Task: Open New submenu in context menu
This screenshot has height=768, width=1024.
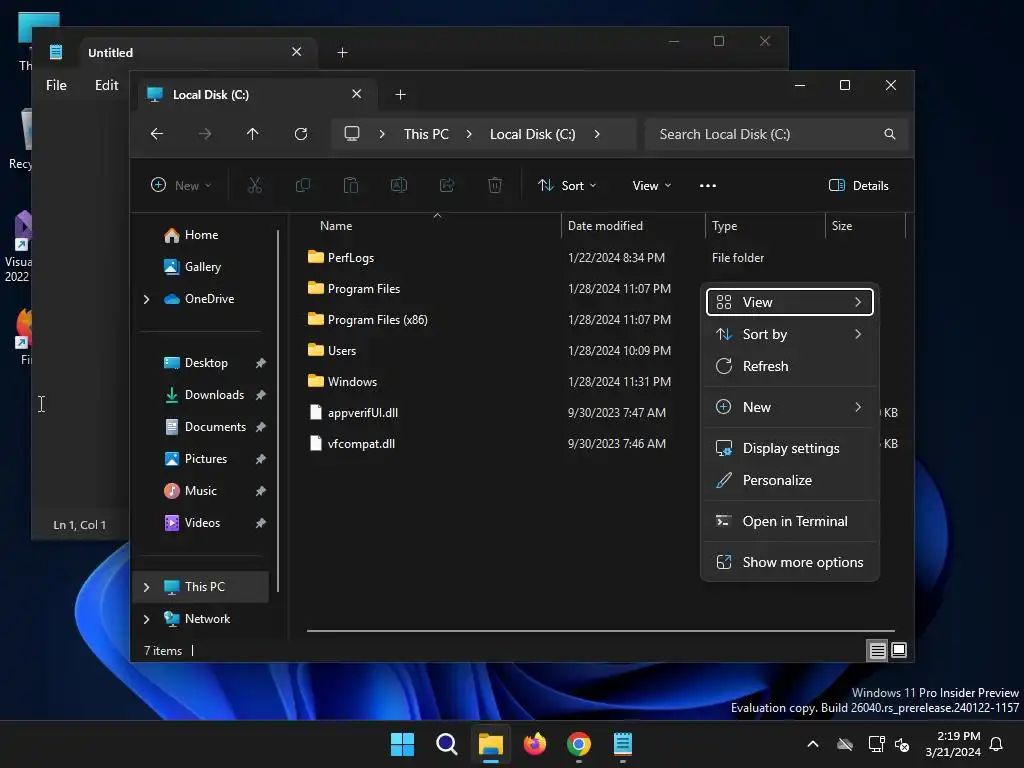Action: point(790,408)
